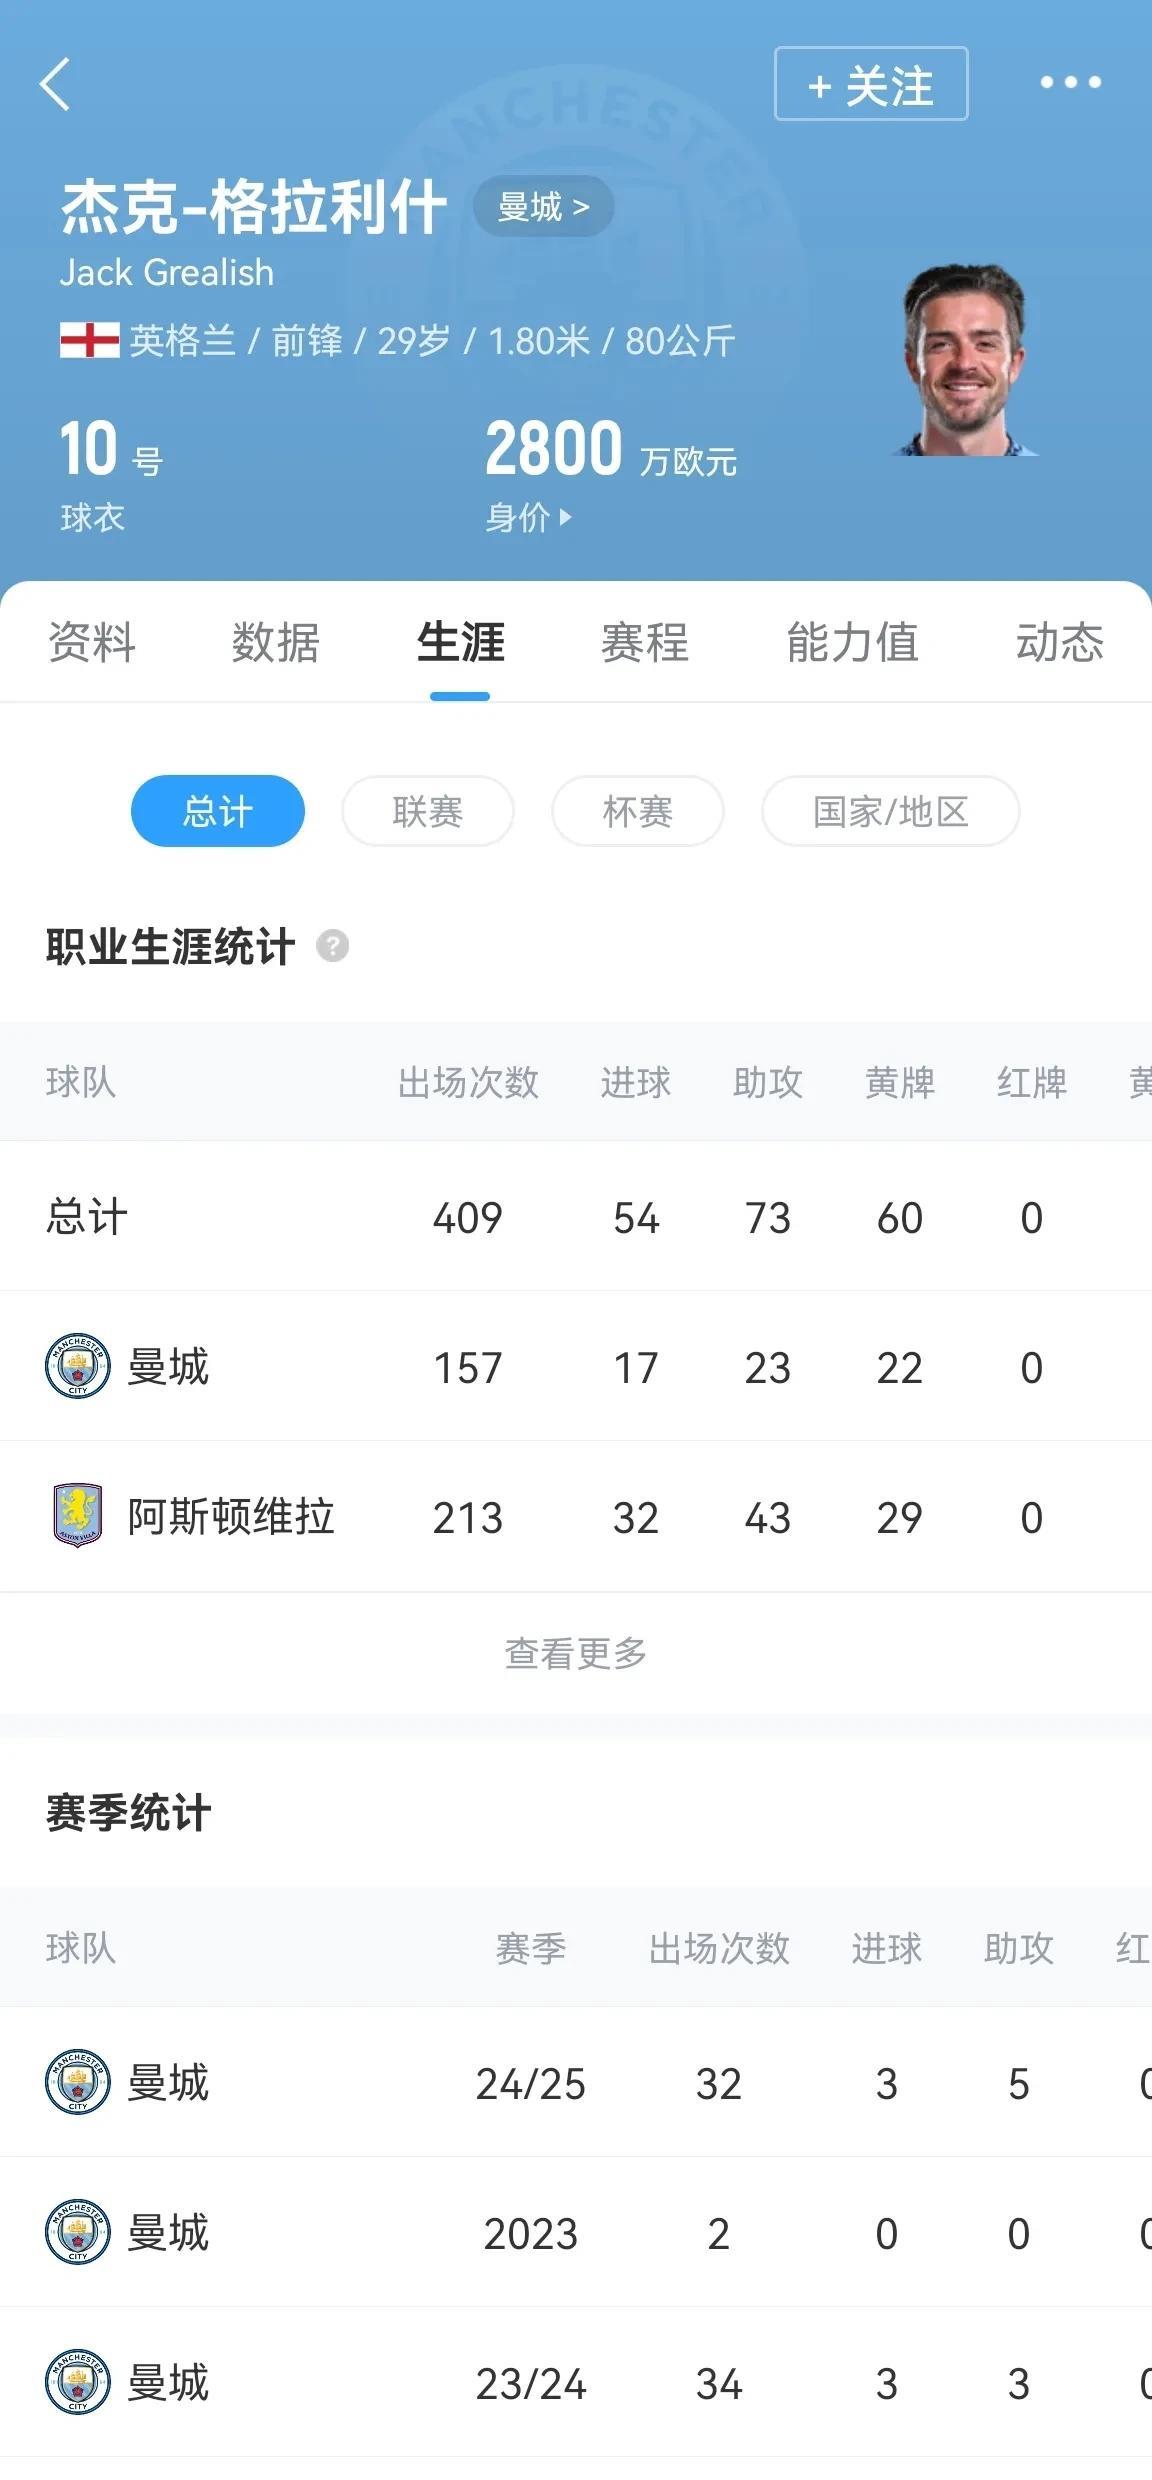Click the question mark help icon beside 职业生涯统计
Image resolution: width=1152 pixels, height=2480 pixels.
coord(333,946)
